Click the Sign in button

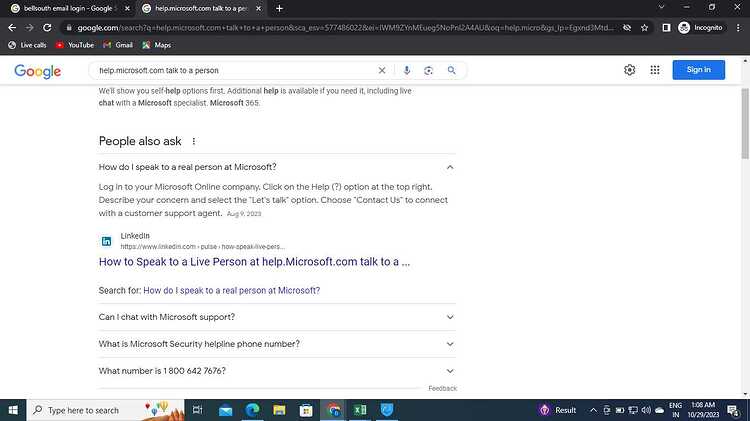coord(698,70)
